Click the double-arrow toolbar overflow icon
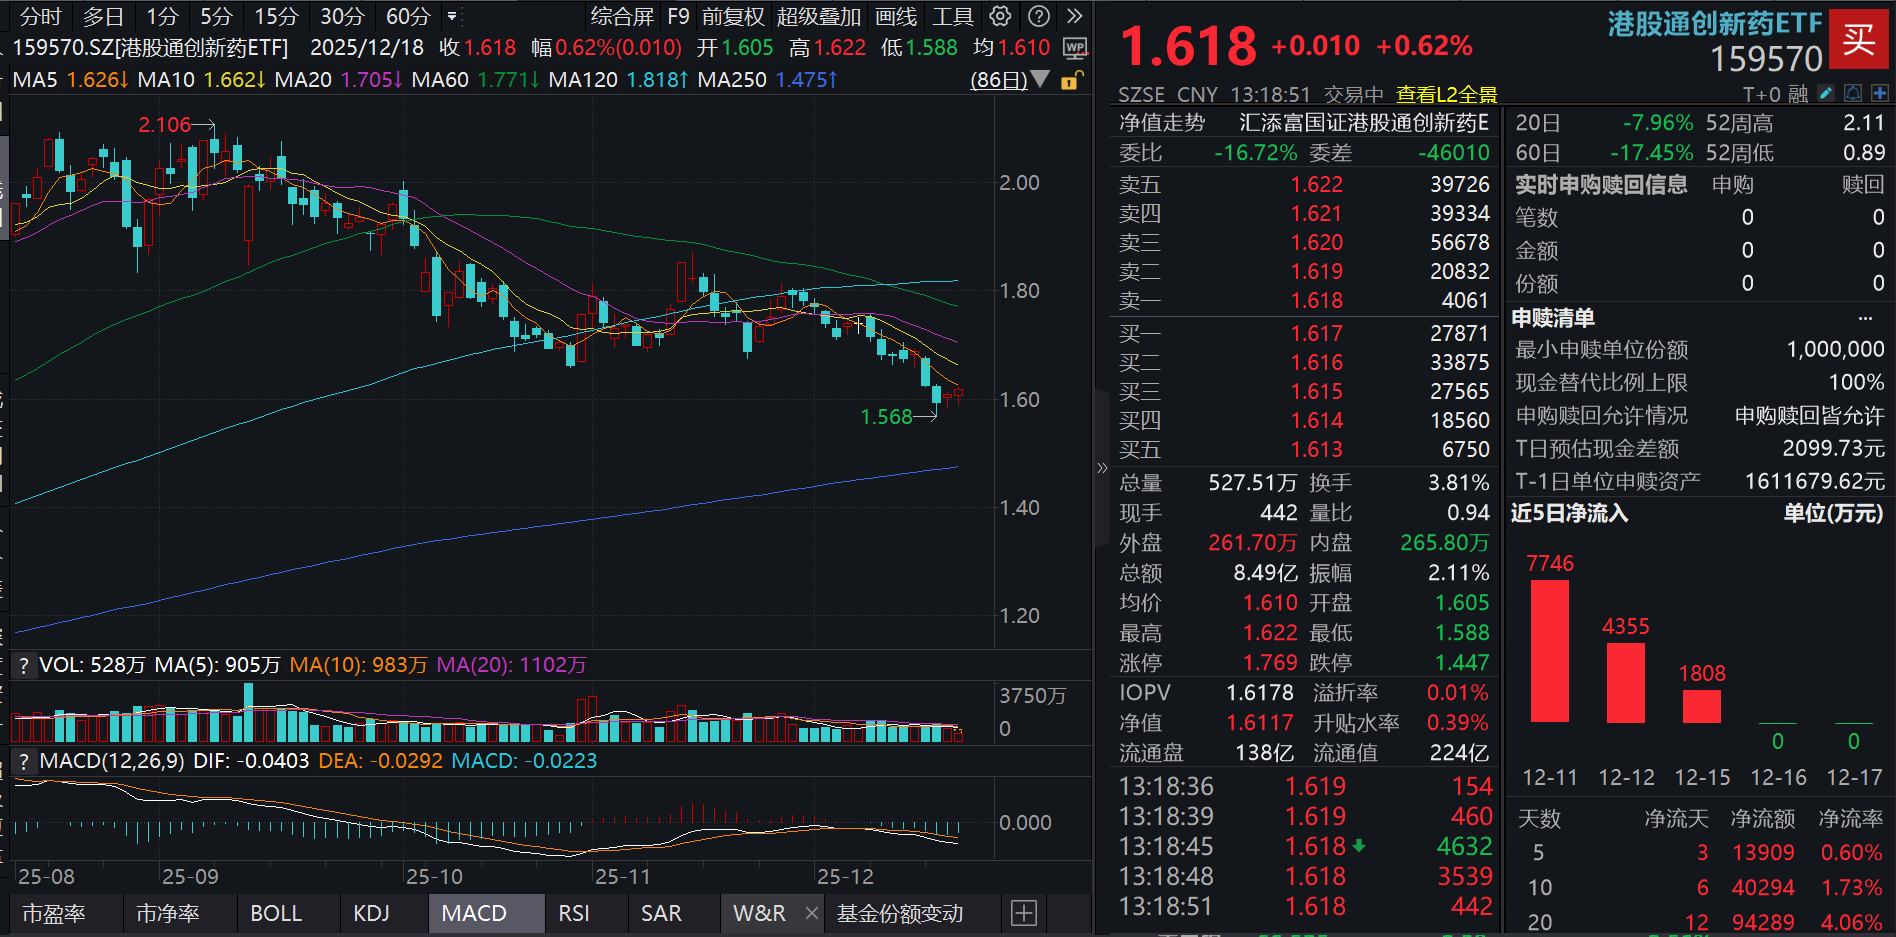 click(x=1075, y=16)
